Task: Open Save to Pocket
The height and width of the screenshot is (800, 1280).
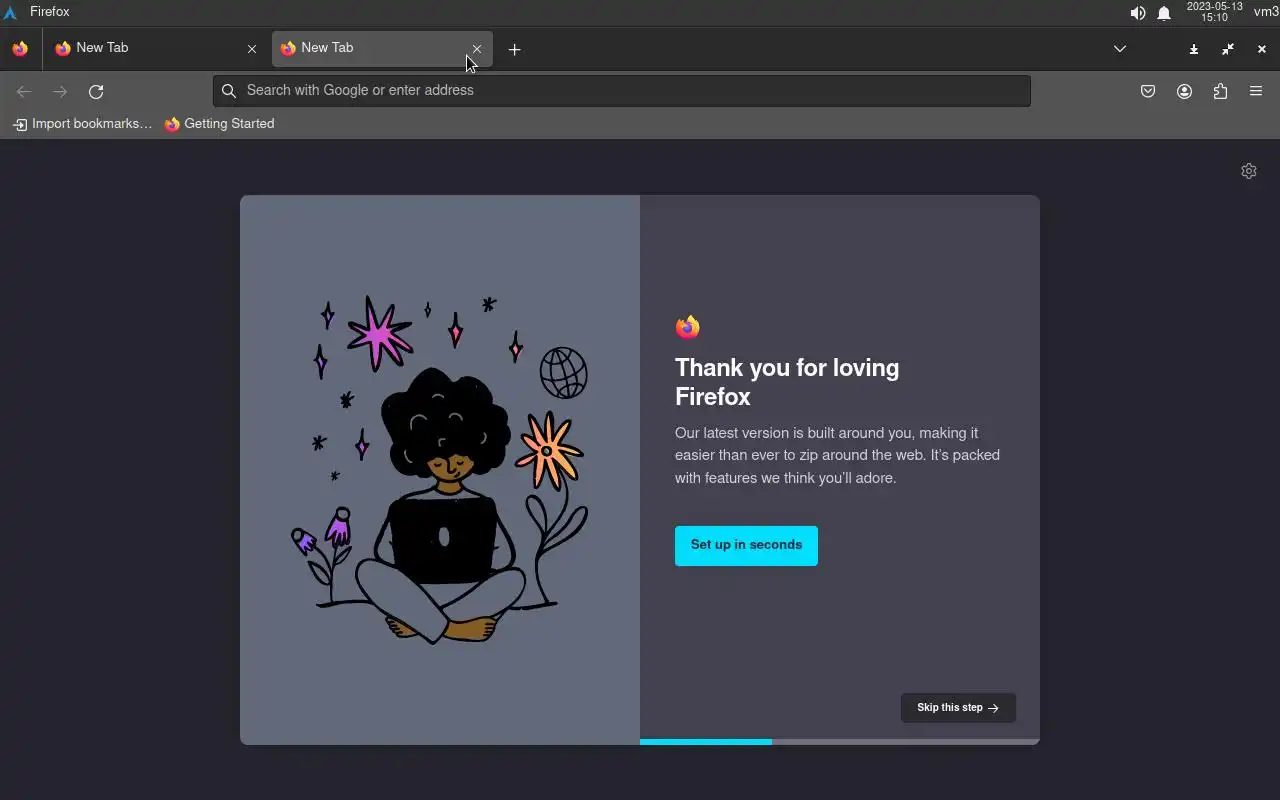Action: pyautogui.click(x=1148, y=91)
